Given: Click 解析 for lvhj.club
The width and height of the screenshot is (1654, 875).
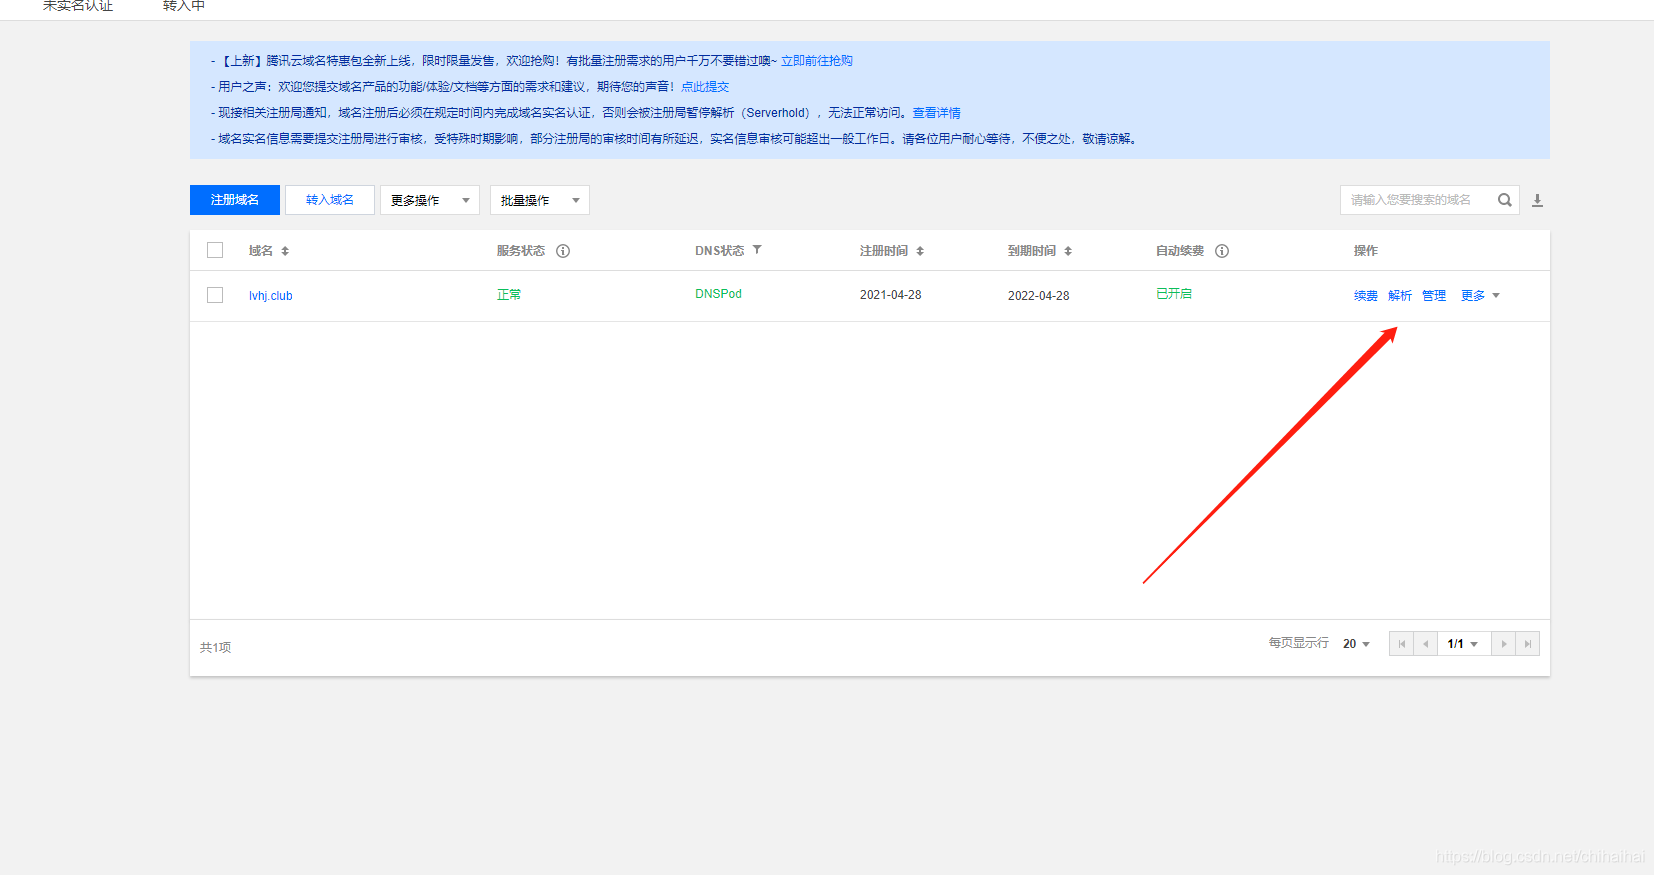Looking at the screenshot, I should point(1400,296).
